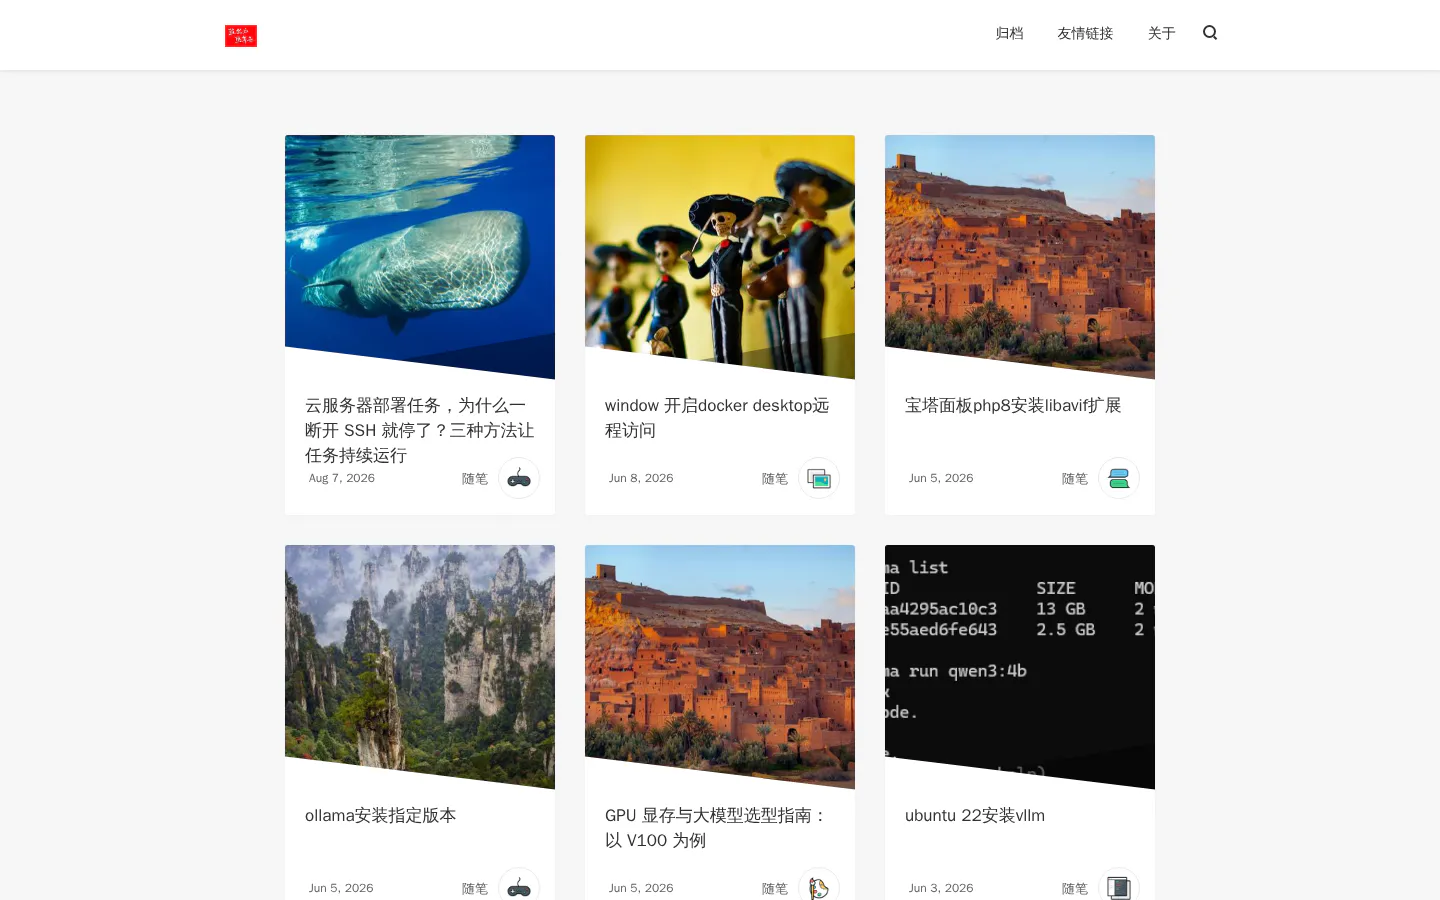Click the 随笔 tag on the ollama post
Image resolution: width=1440 pixels, height=900 pixels.
pos(475,888)
